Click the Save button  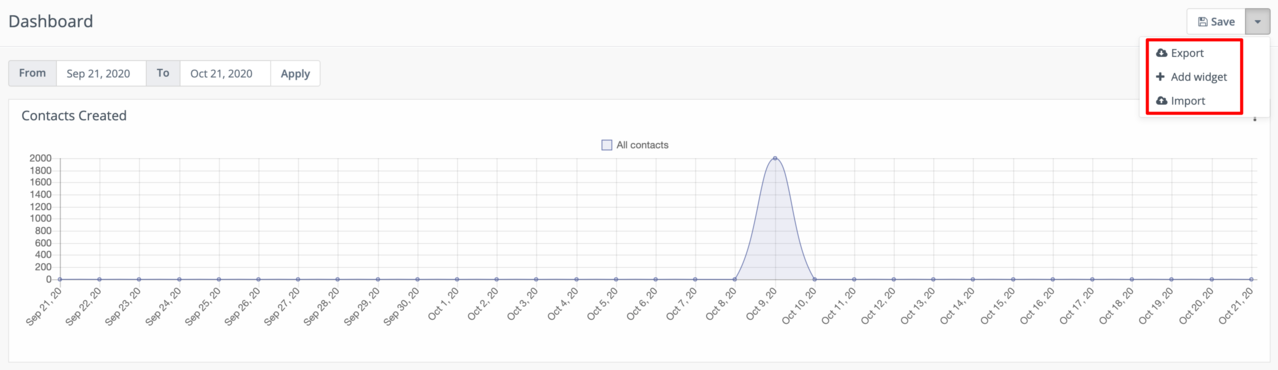pyautogui.click(x=1216, y=21)
